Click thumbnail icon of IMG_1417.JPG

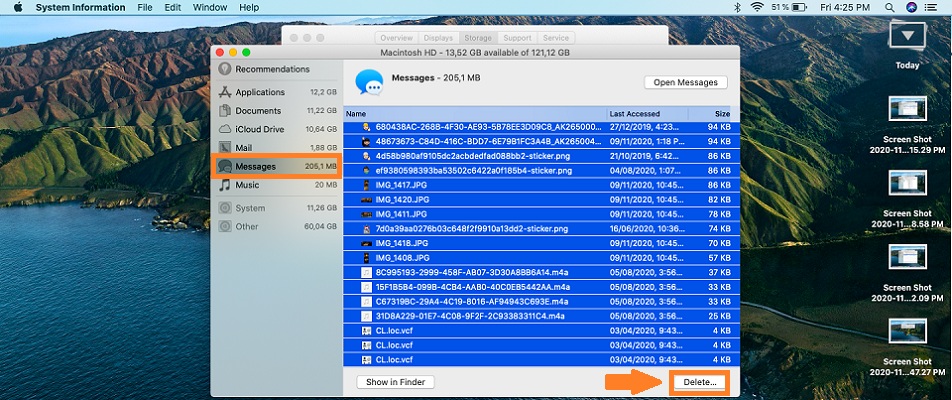pos(366,185)
